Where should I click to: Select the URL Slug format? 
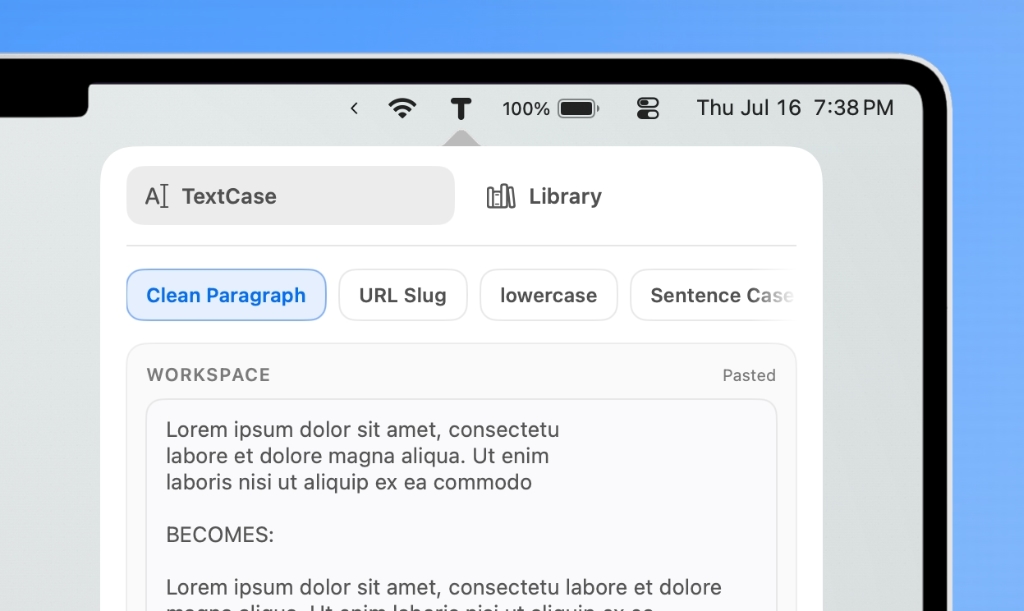coord(403,295)
